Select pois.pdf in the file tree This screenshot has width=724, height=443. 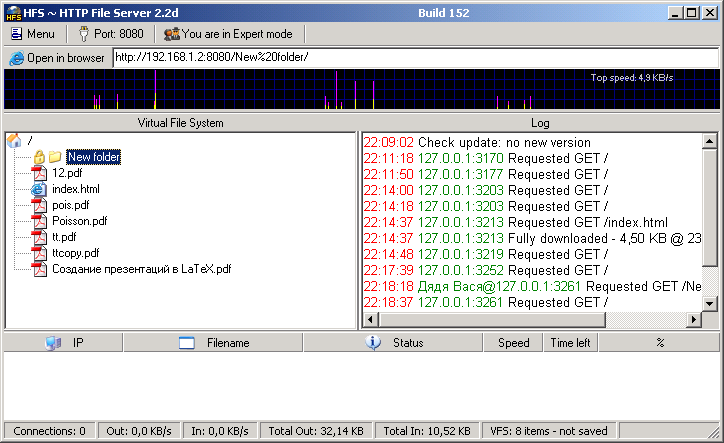coord(71,205)
